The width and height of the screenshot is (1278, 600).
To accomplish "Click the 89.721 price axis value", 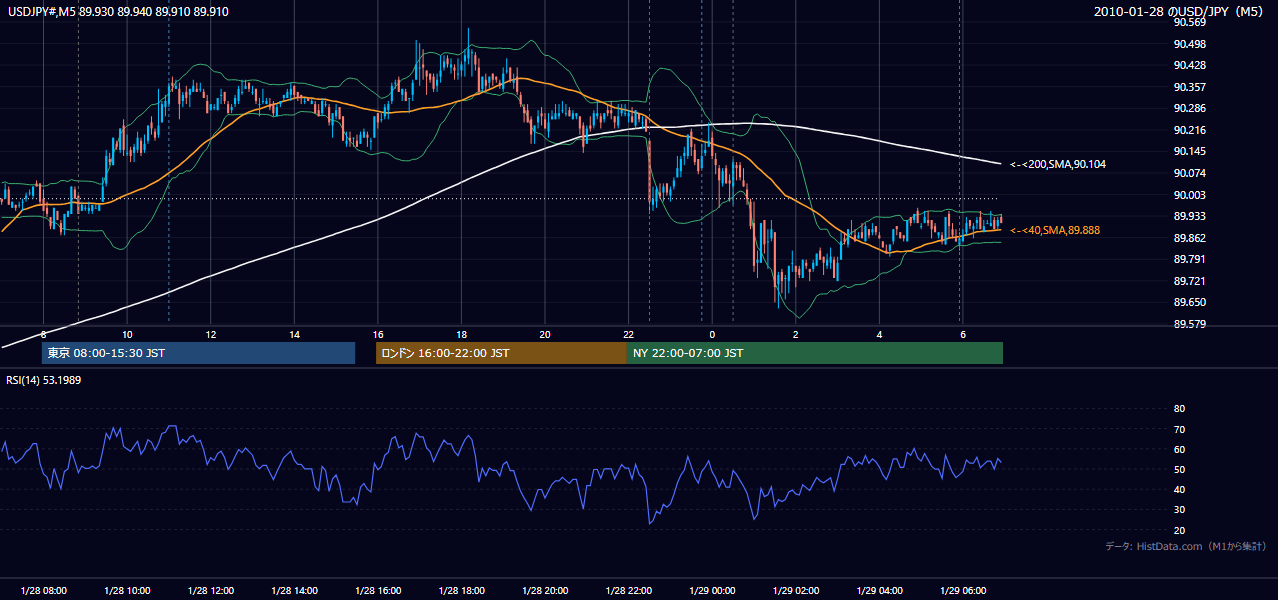I will [x=1190, y=281].
